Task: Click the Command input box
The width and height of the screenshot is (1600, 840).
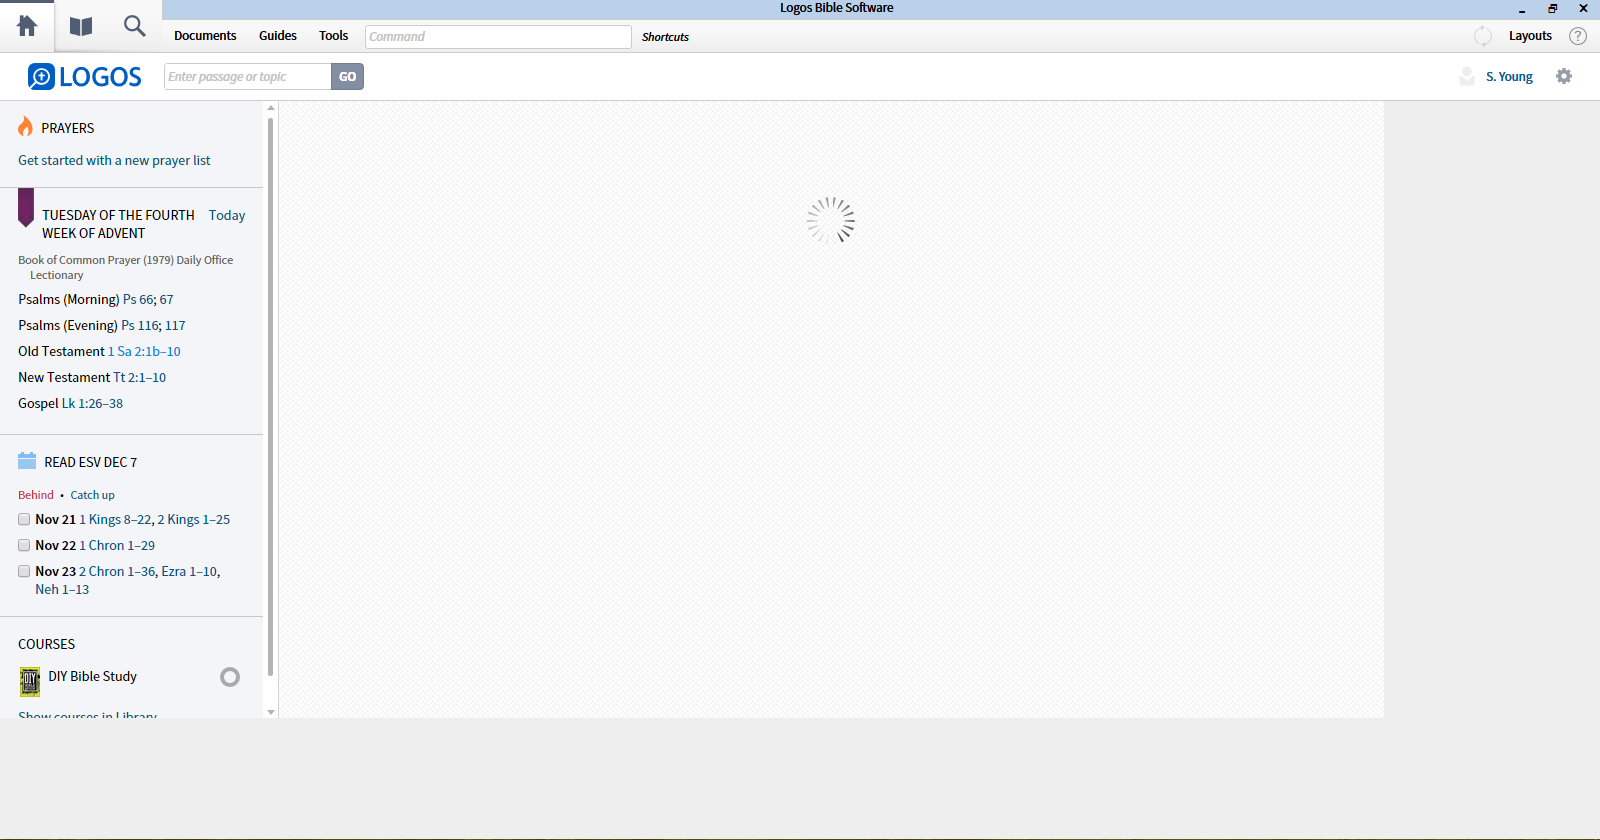Action: coord(498,37)
